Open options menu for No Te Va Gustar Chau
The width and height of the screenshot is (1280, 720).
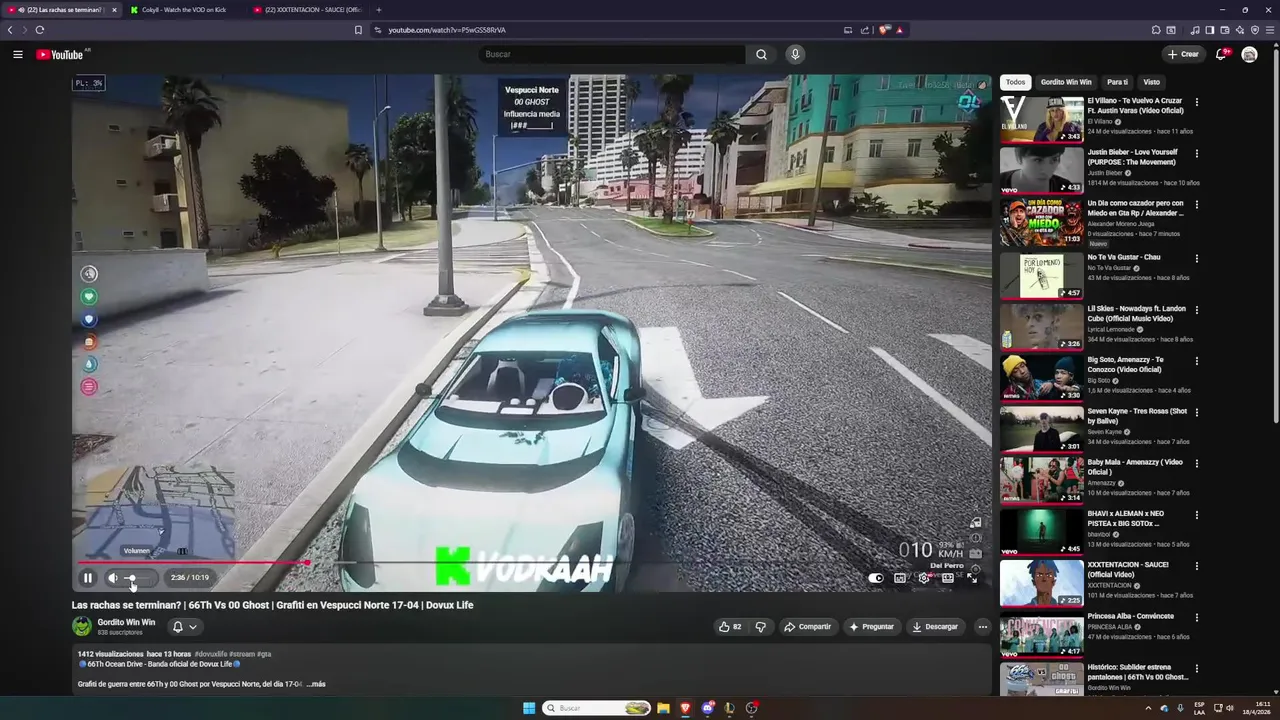pos(1196,258)
